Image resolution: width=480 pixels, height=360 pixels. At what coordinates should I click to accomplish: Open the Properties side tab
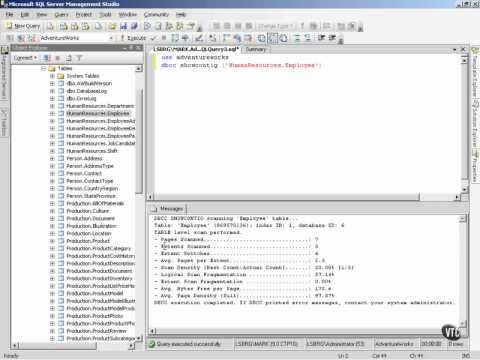click(475, 166)
